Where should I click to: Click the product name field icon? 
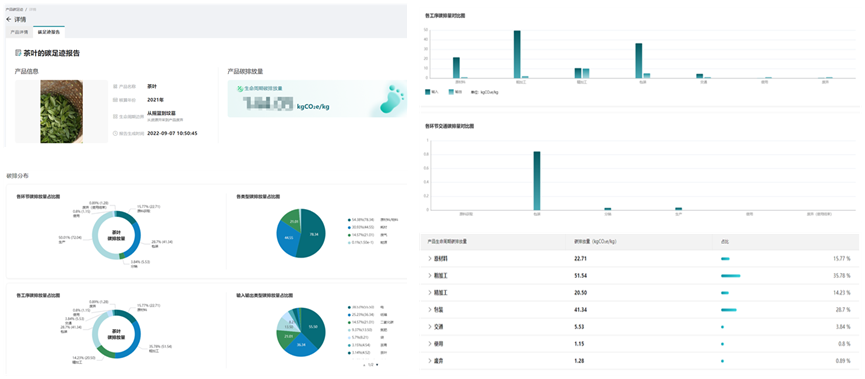tap(115, 87)
